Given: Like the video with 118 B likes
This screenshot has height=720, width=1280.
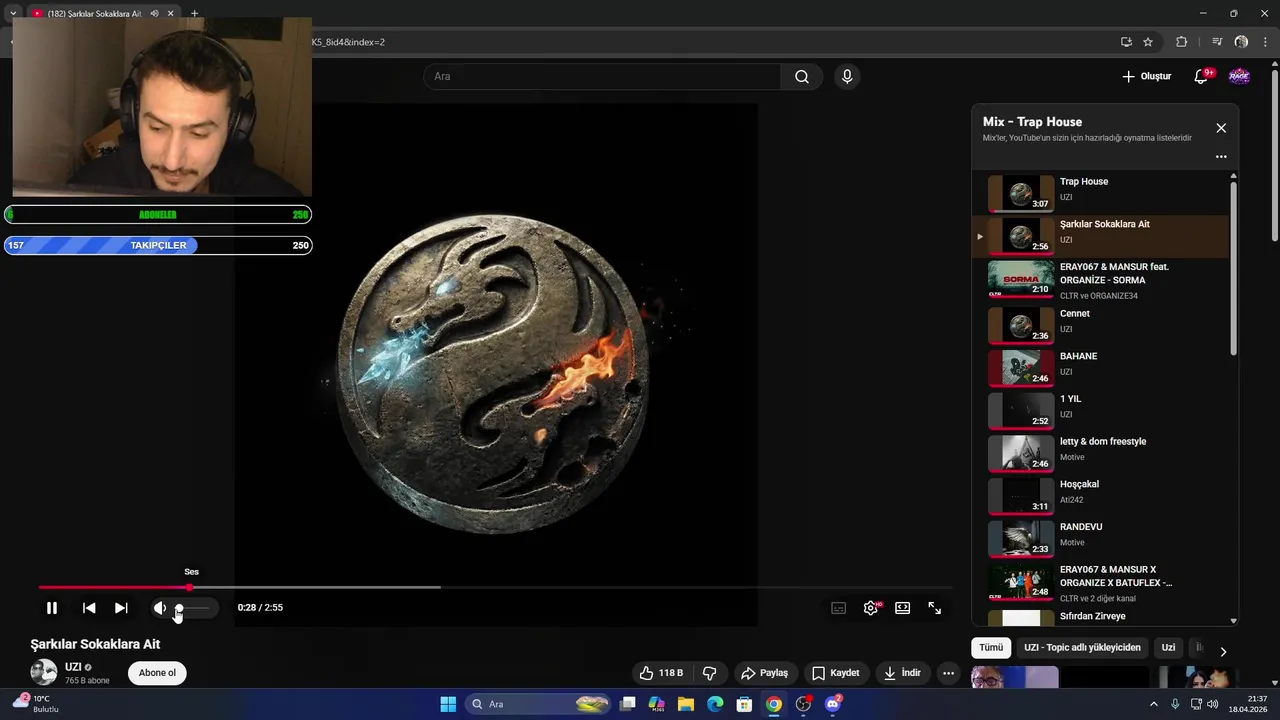Looking at the screenshot, I should click(661, 673).
